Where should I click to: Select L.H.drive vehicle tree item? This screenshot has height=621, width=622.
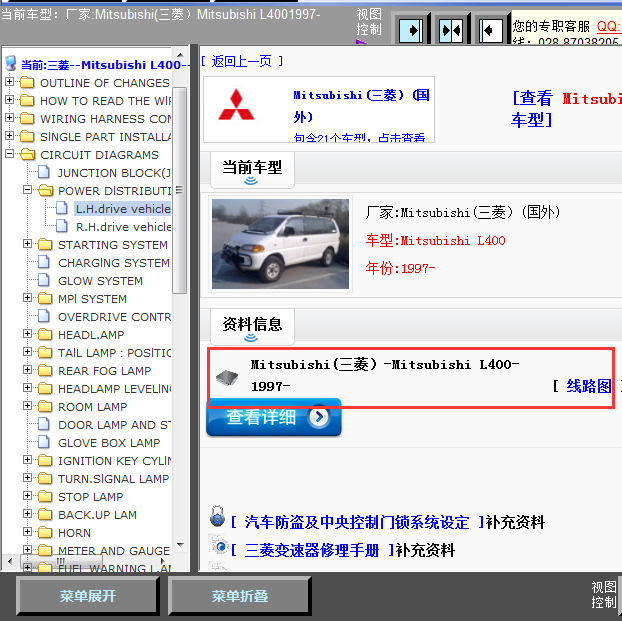[123, 209]
